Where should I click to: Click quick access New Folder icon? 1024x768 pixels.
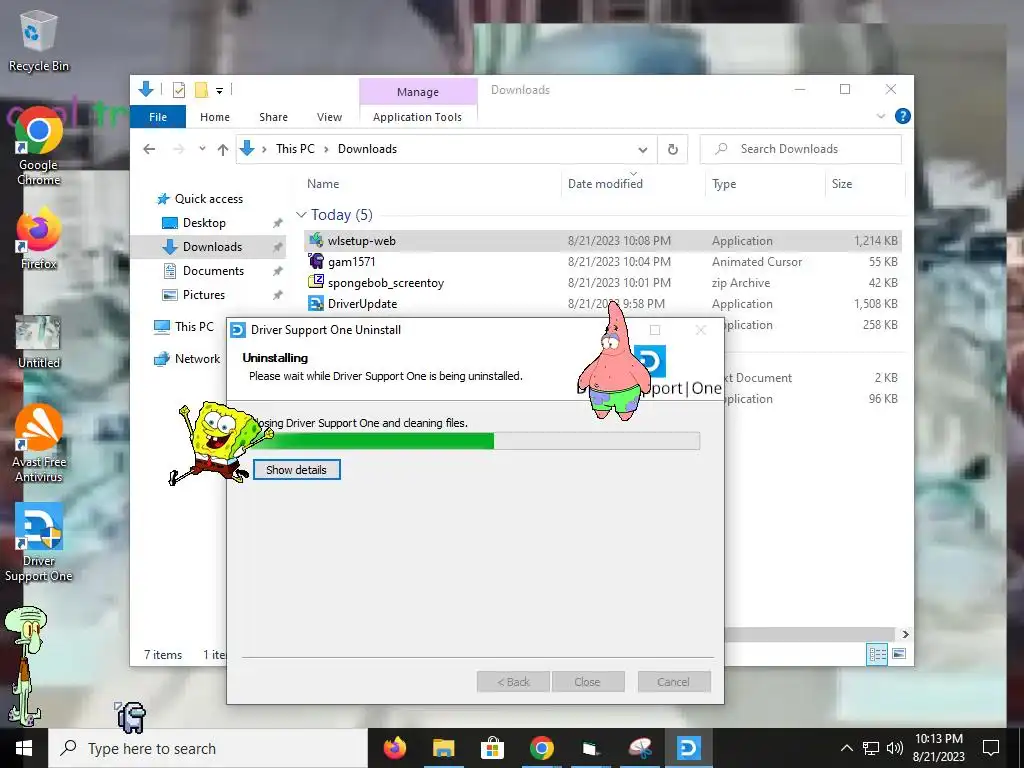(201, 90)
